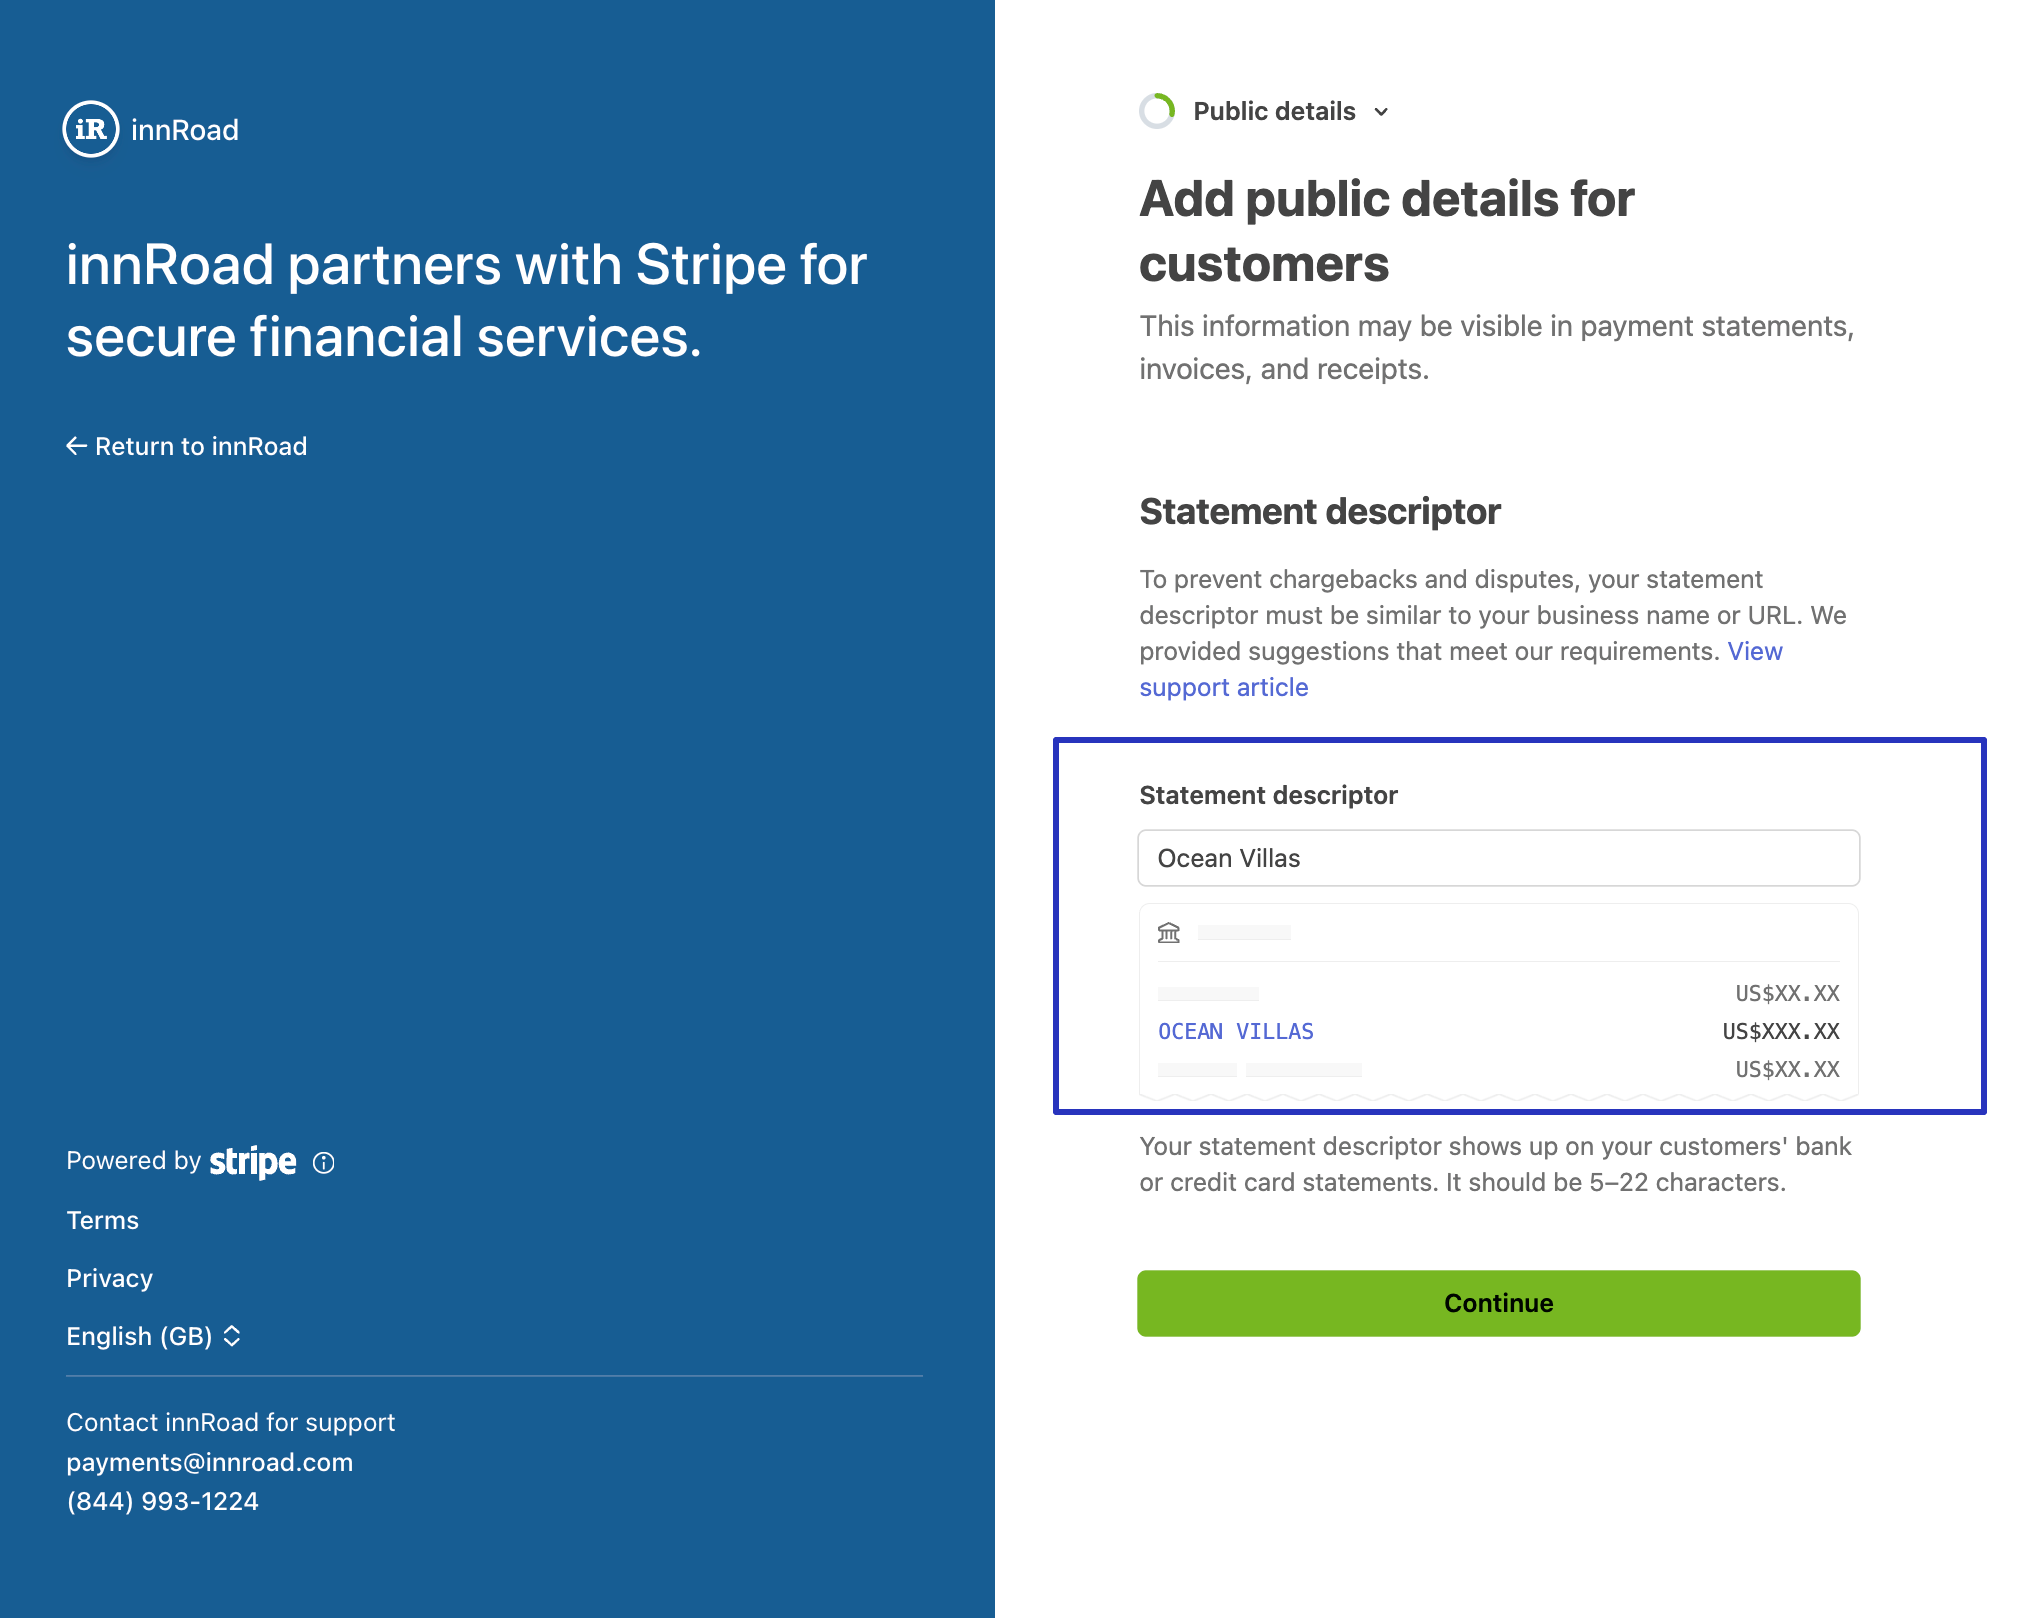Click Return to innRoad link
Viewport: 2042px width, 1618px height.
pos(200,446)
